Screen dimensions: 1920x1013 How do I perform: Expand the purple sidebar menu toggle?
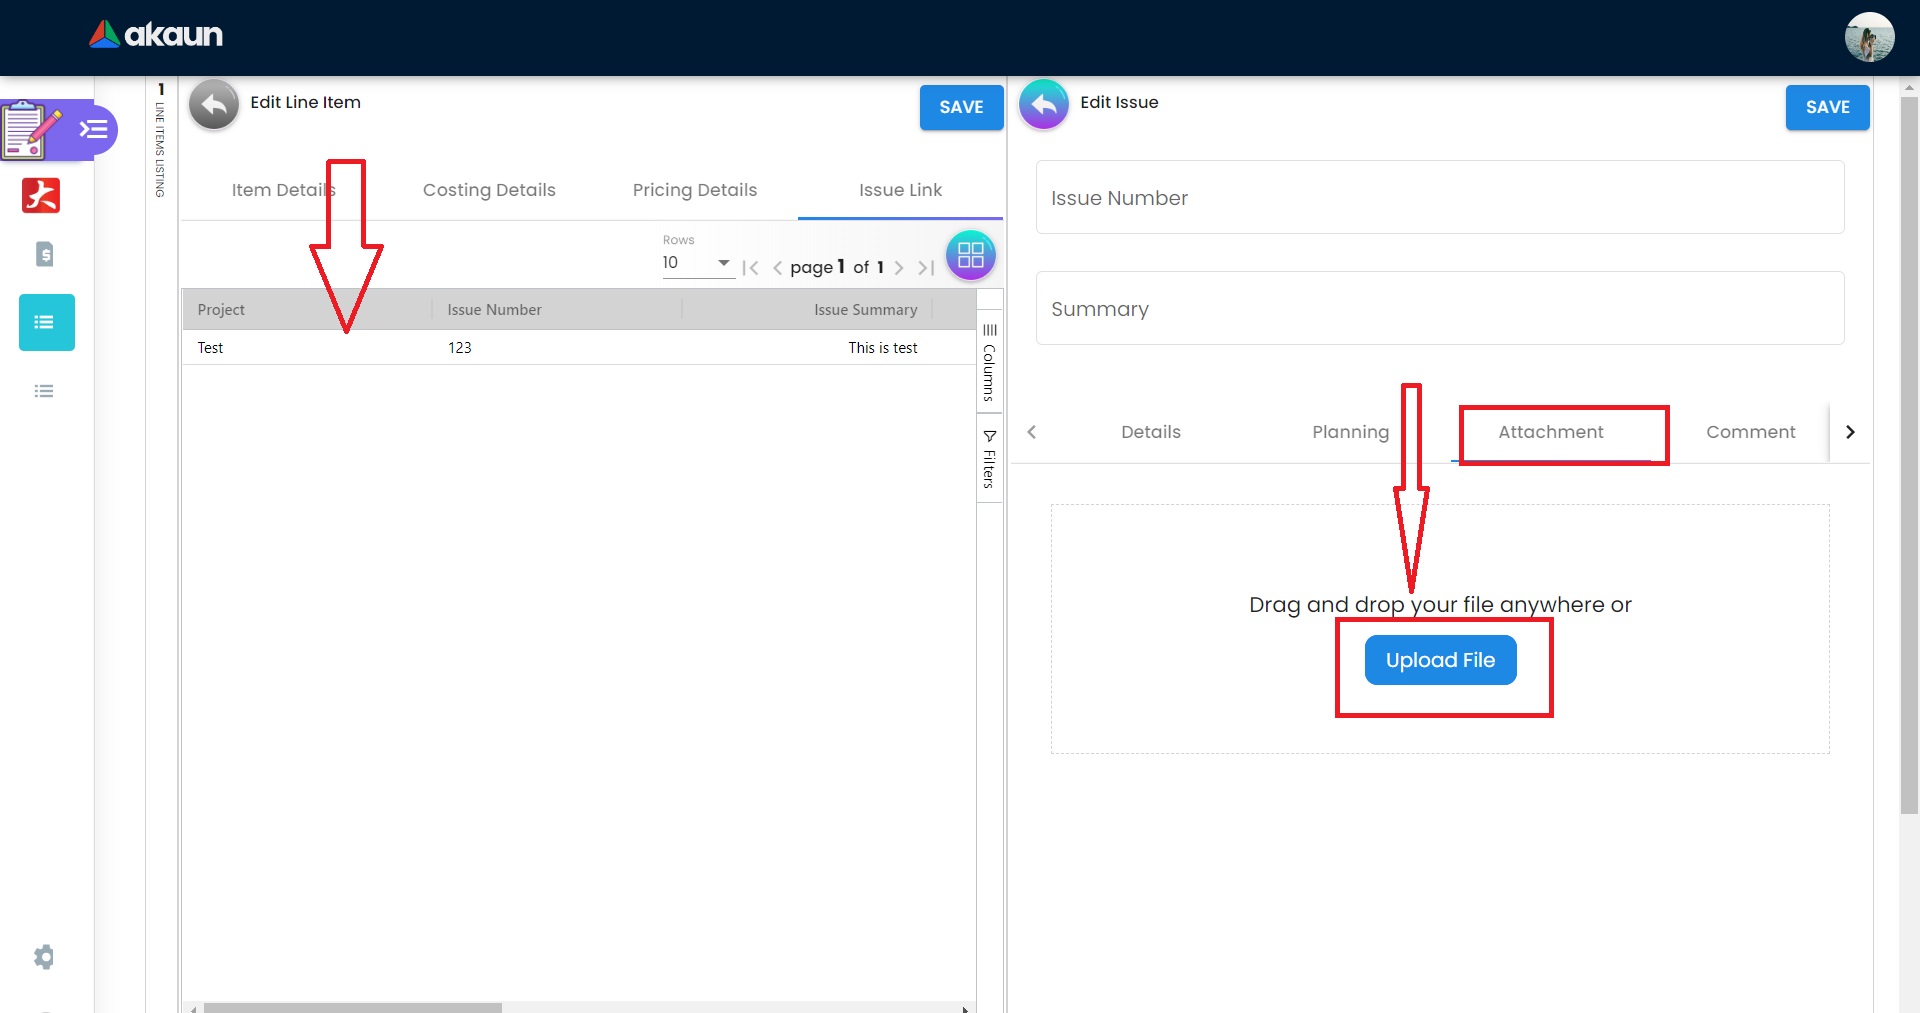[94, 130]
